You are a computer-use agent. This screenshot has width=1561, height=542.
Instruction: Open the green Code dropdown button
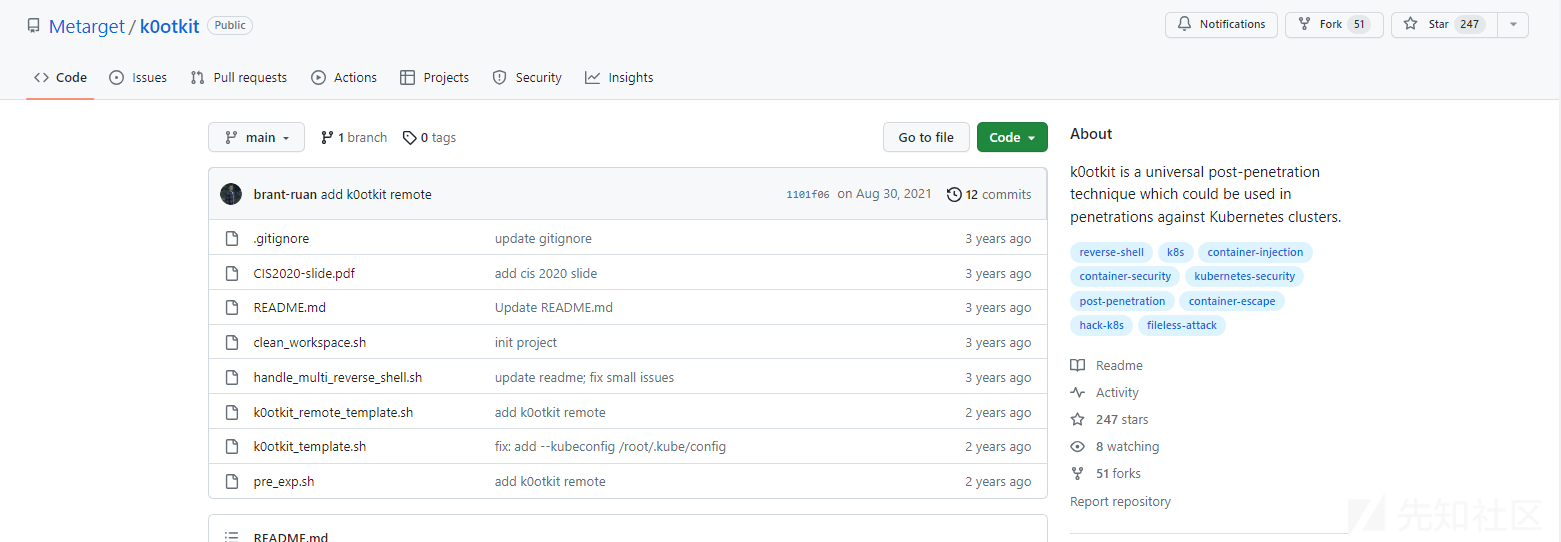pos(1012,138)
